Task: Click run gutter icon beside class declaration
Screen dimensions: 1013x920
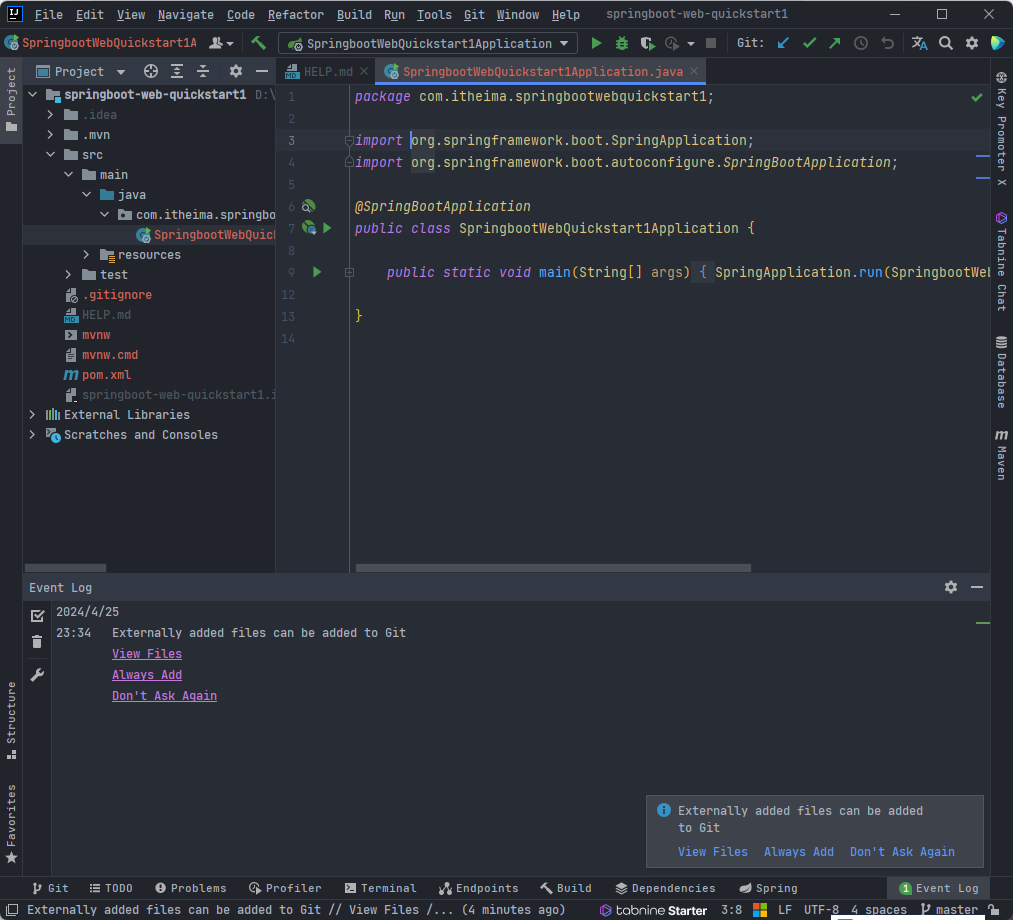Action: point(327,228)
